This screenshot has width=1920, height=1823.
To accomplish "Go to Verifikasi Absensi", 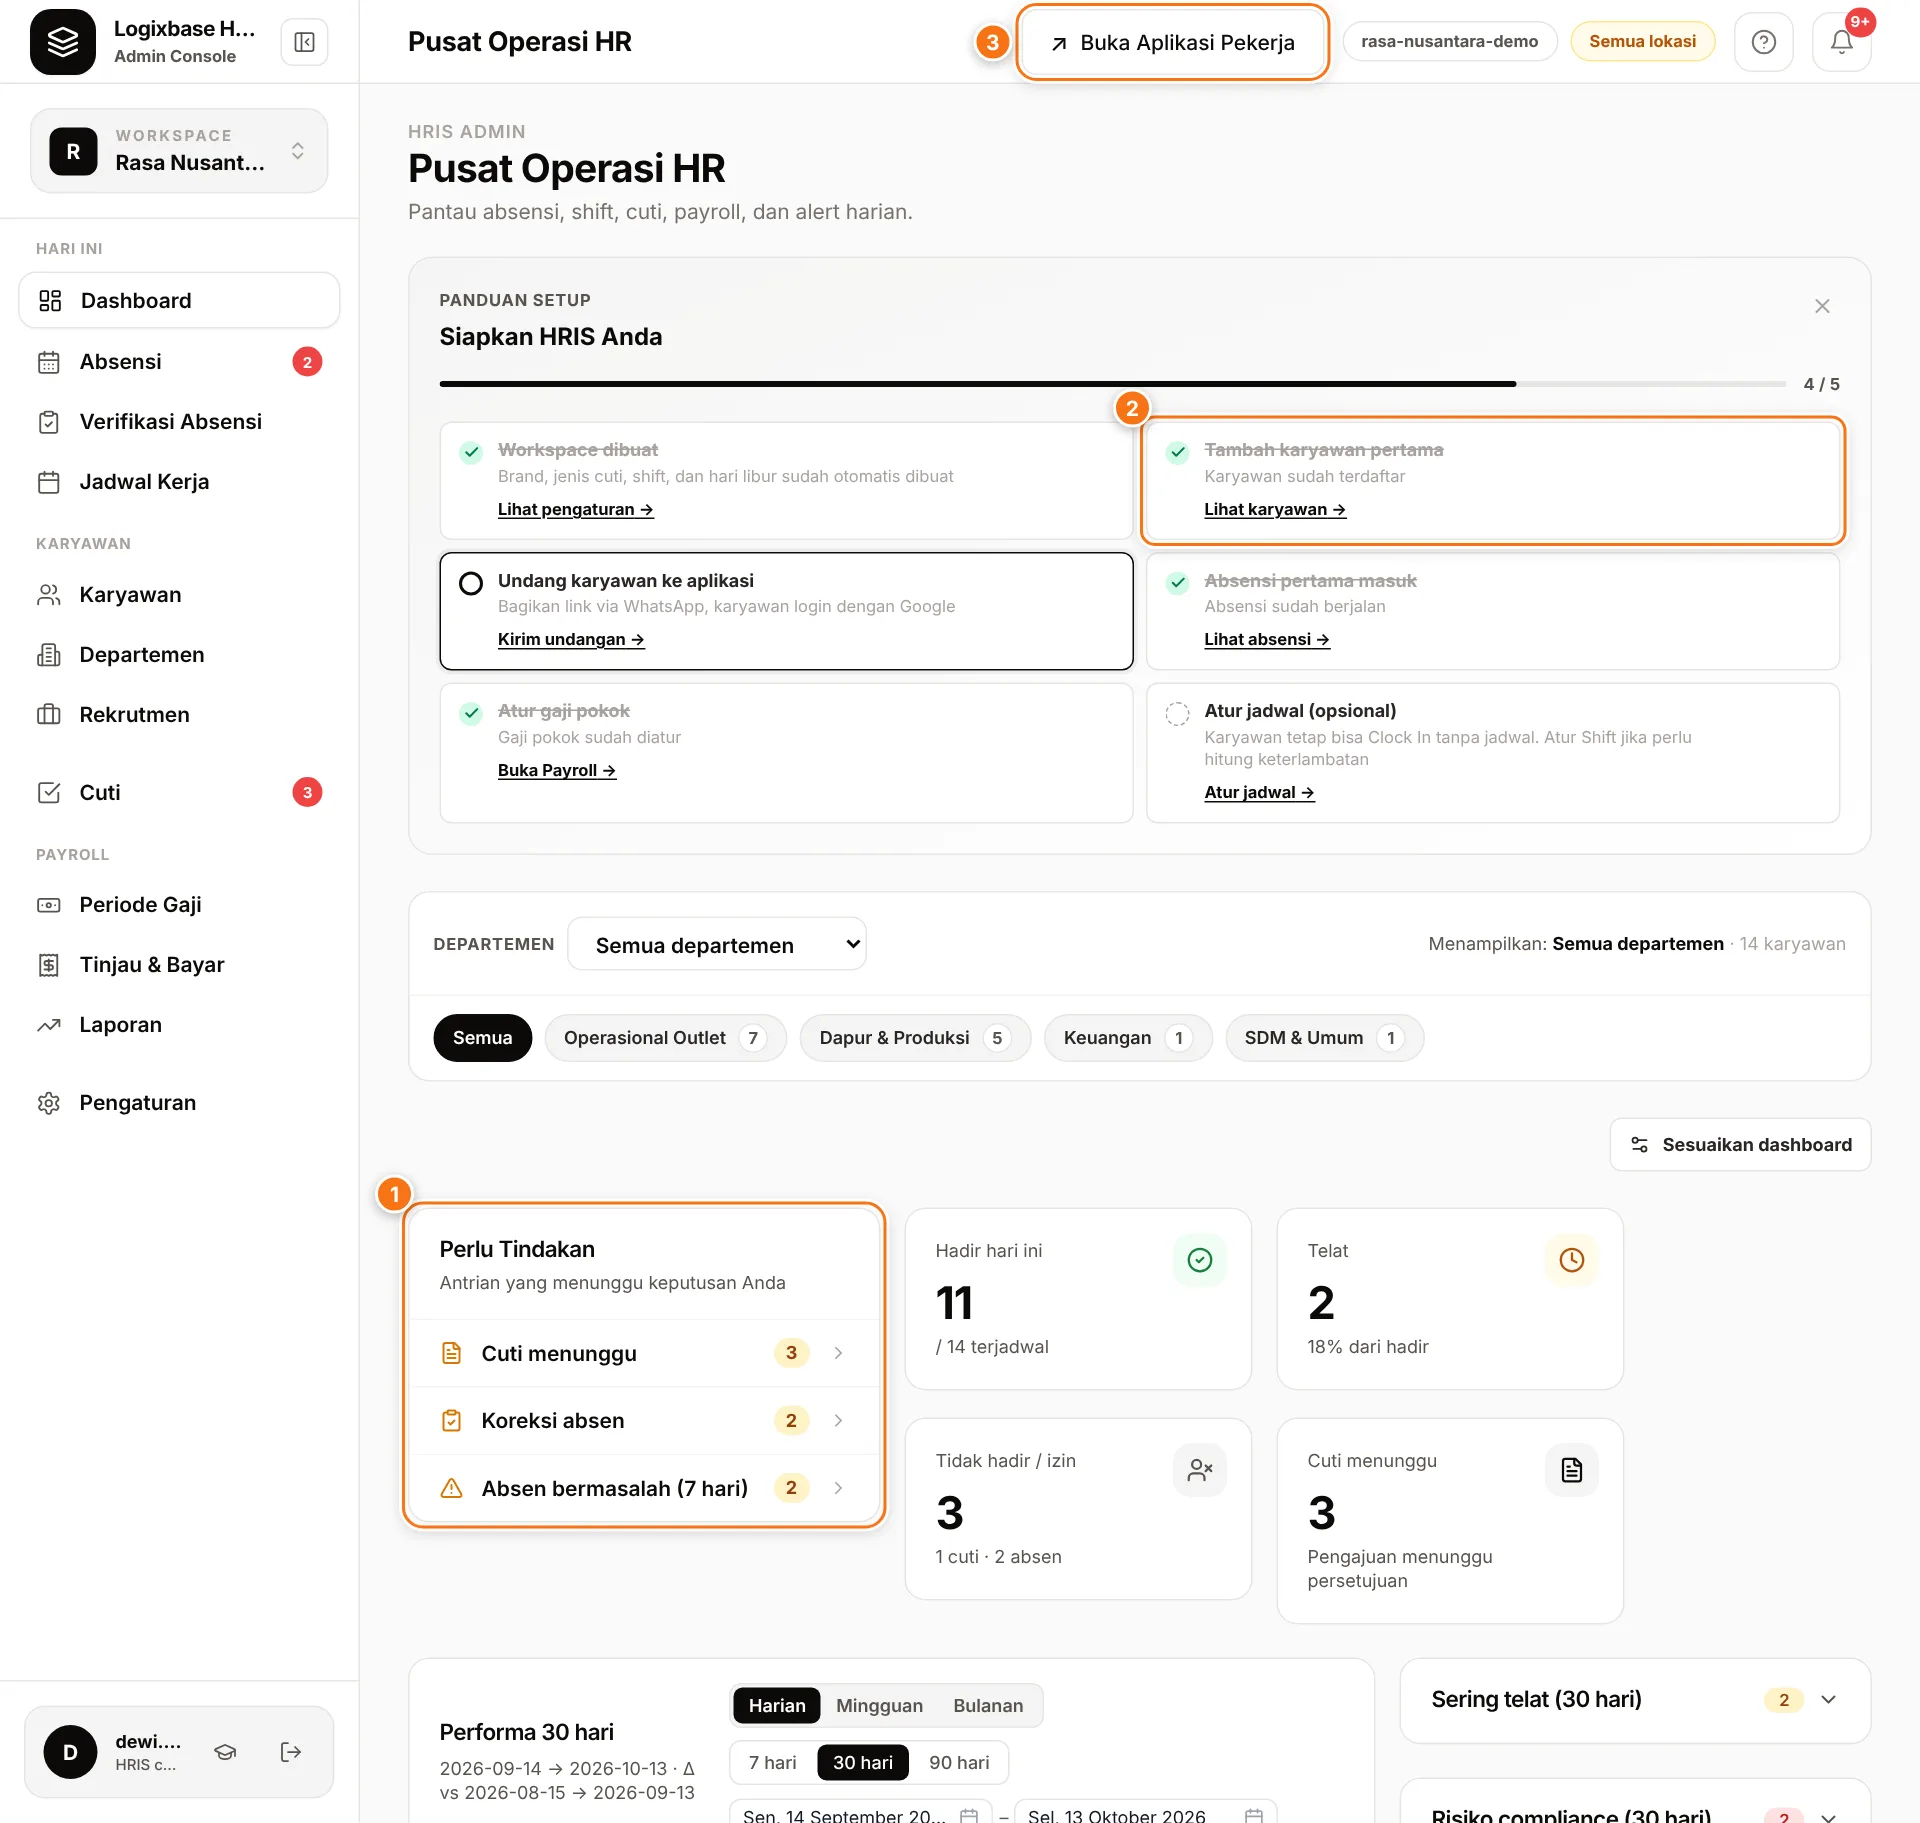I will (179, 421).
